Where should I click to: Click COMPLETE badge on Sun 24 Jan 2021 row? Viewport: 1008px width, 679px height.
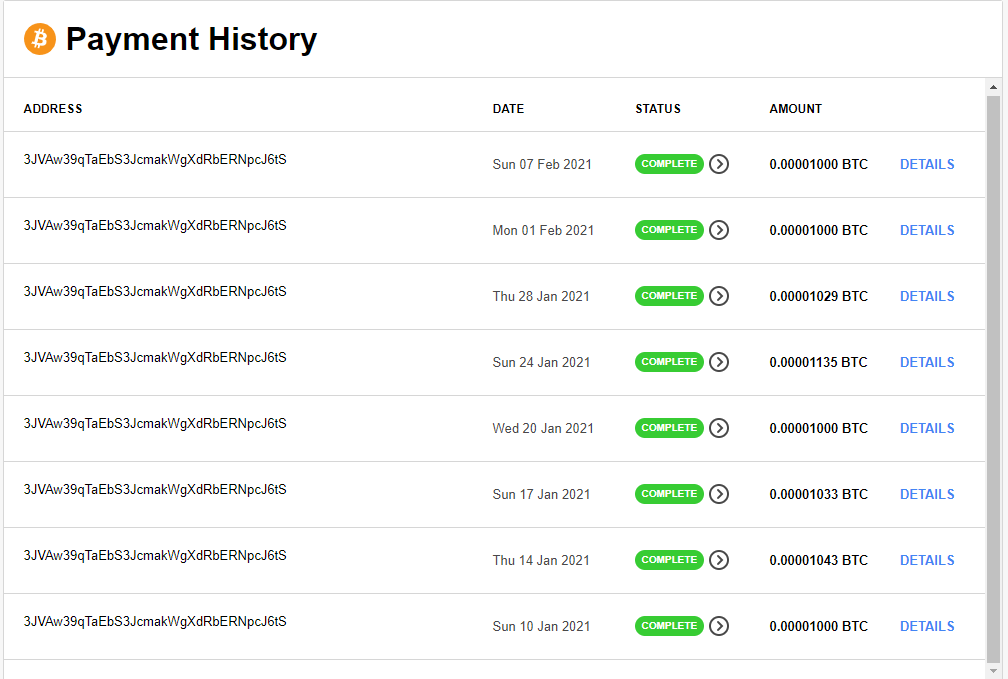669,362
